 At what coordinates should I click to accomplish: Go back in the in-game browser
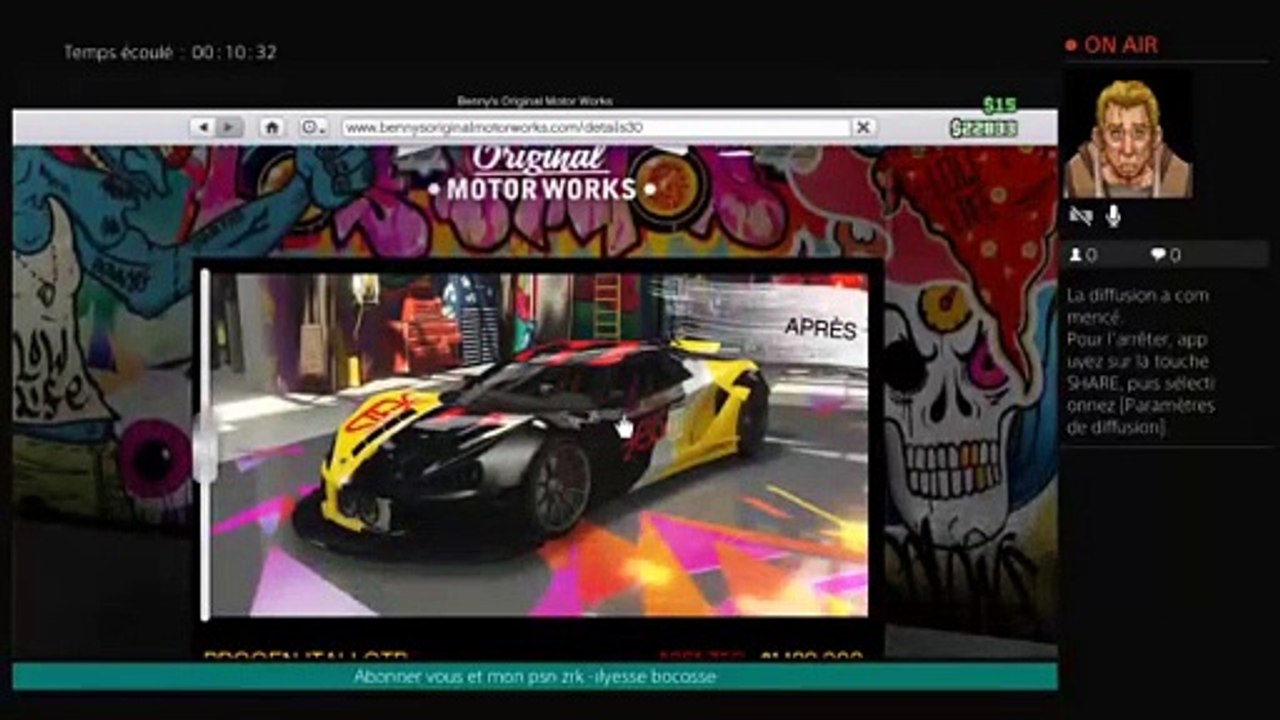204,127
